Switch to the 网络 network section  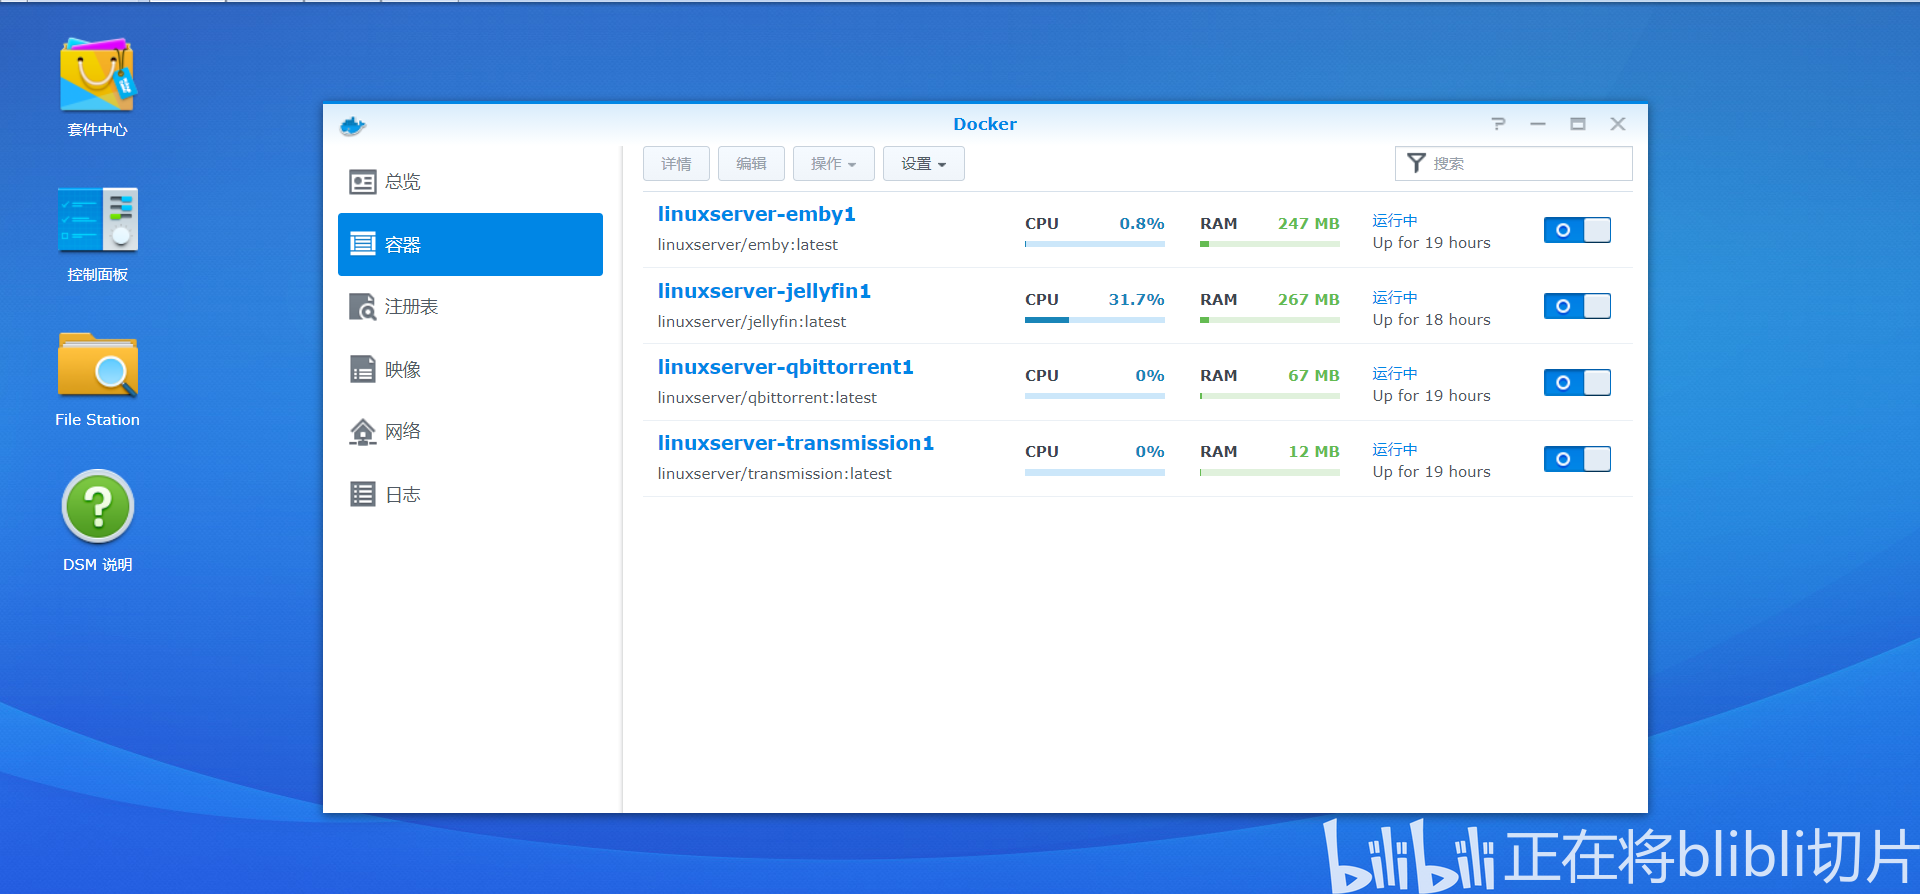(x=470, y=432)
